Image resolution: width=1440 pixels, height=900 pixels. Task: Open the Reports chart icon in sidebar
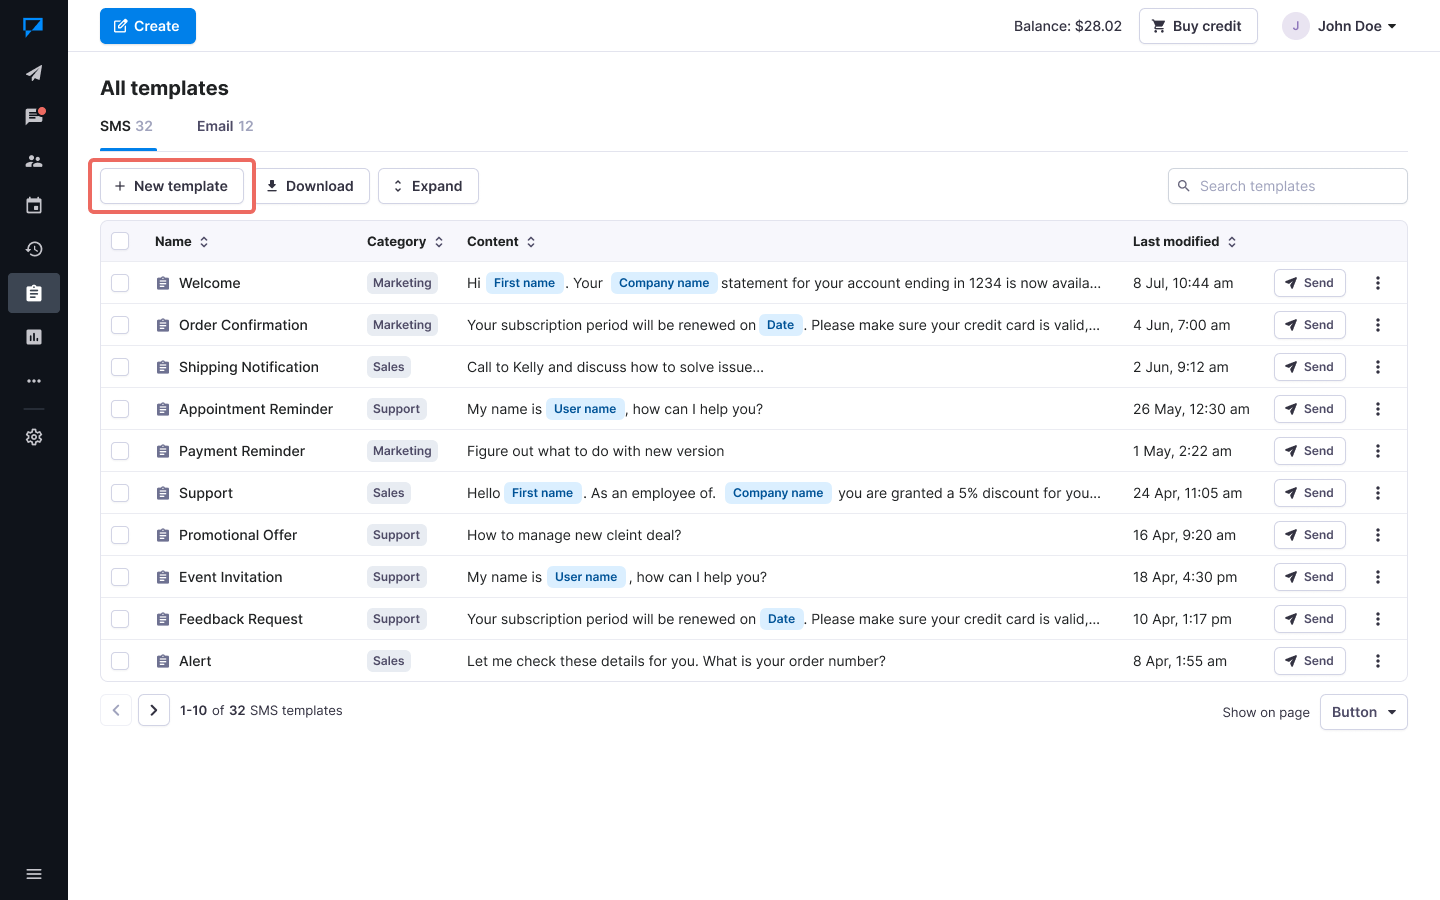[34, 337]
